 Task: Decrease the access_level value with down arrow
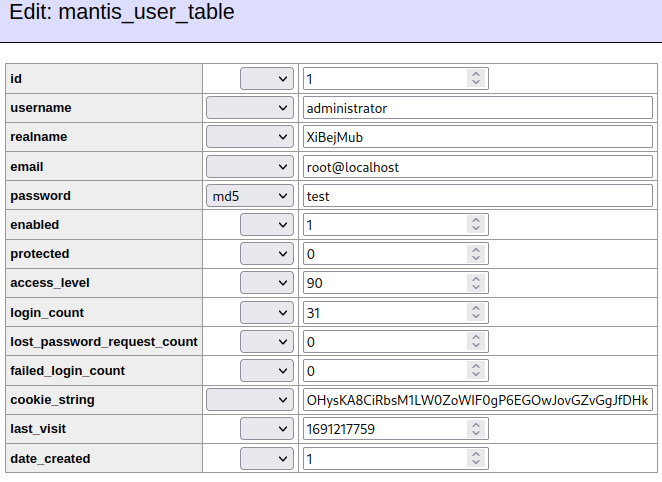[x=476, y=287]
